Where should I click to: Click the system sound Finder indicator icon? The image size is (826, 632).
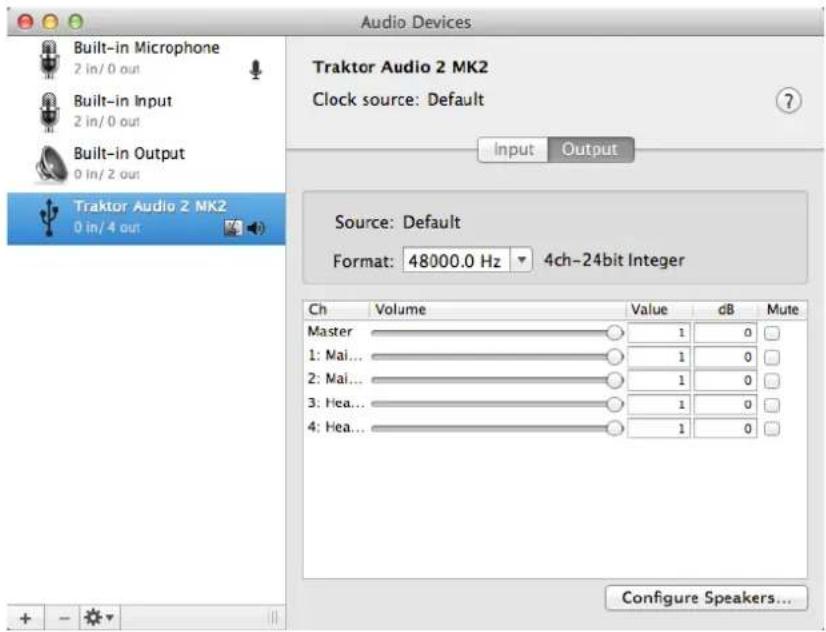click(x=233, y=228)
